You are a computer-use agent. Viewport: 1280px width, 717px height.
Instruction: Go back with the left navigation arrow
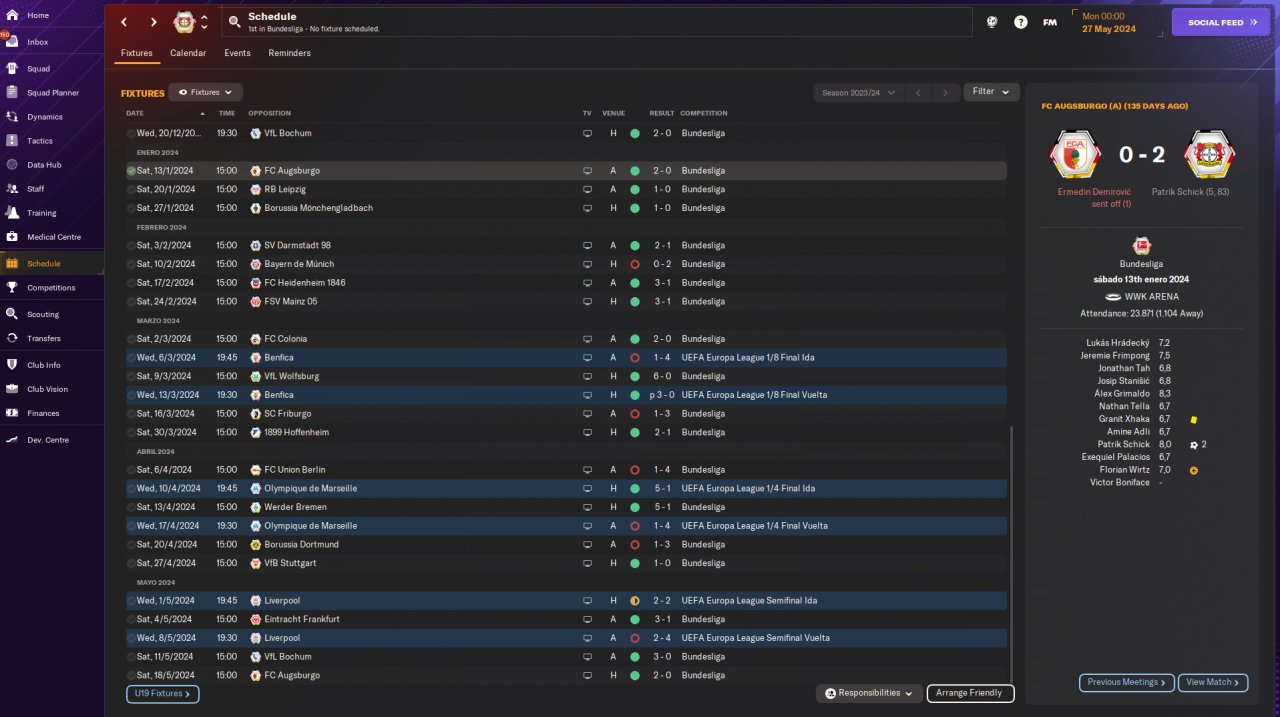coord(124,22)
